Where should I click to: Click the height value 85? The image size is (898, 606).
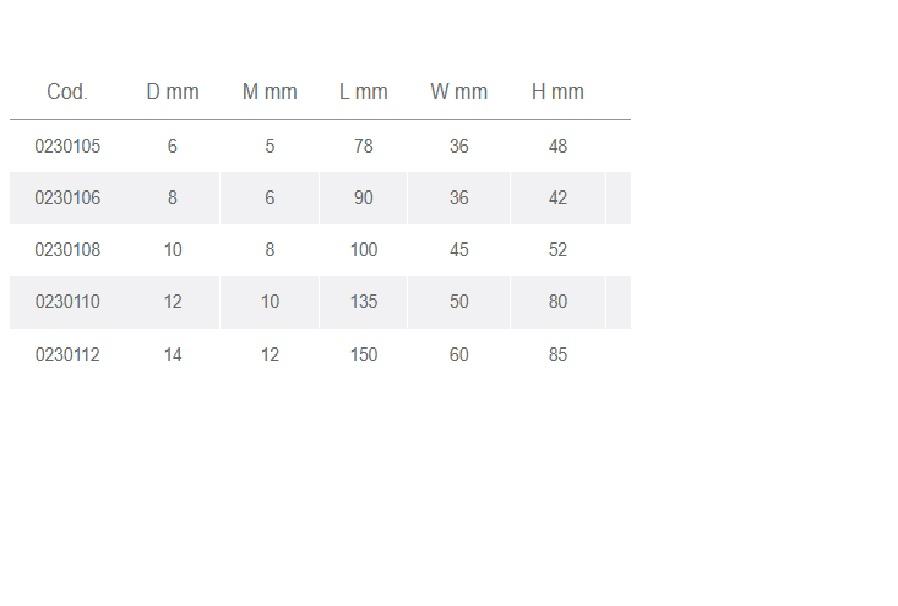[x=557, y=355]
